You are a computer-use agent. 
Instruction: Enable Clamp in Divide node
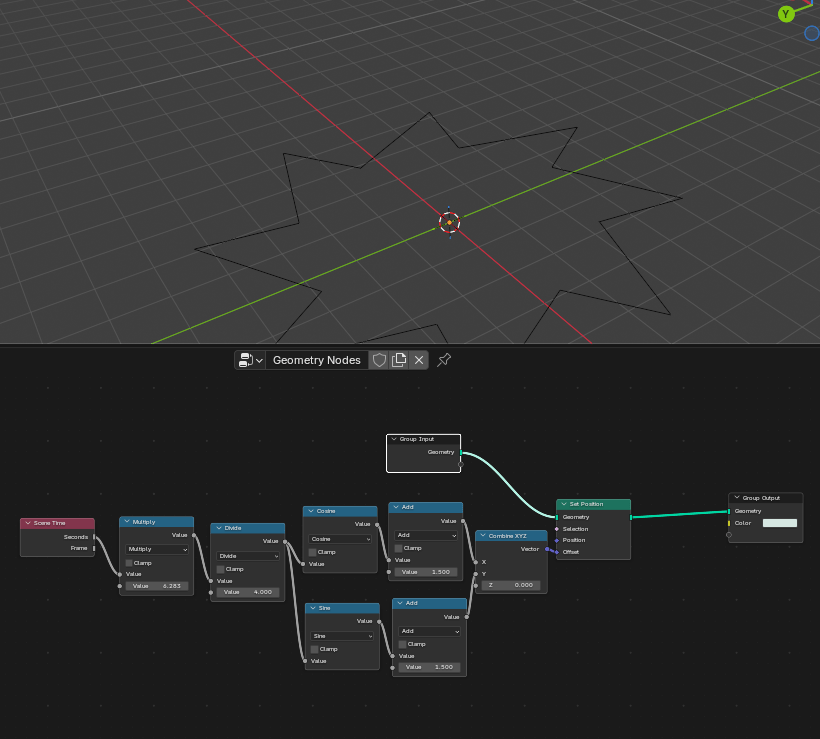point(220,569)
